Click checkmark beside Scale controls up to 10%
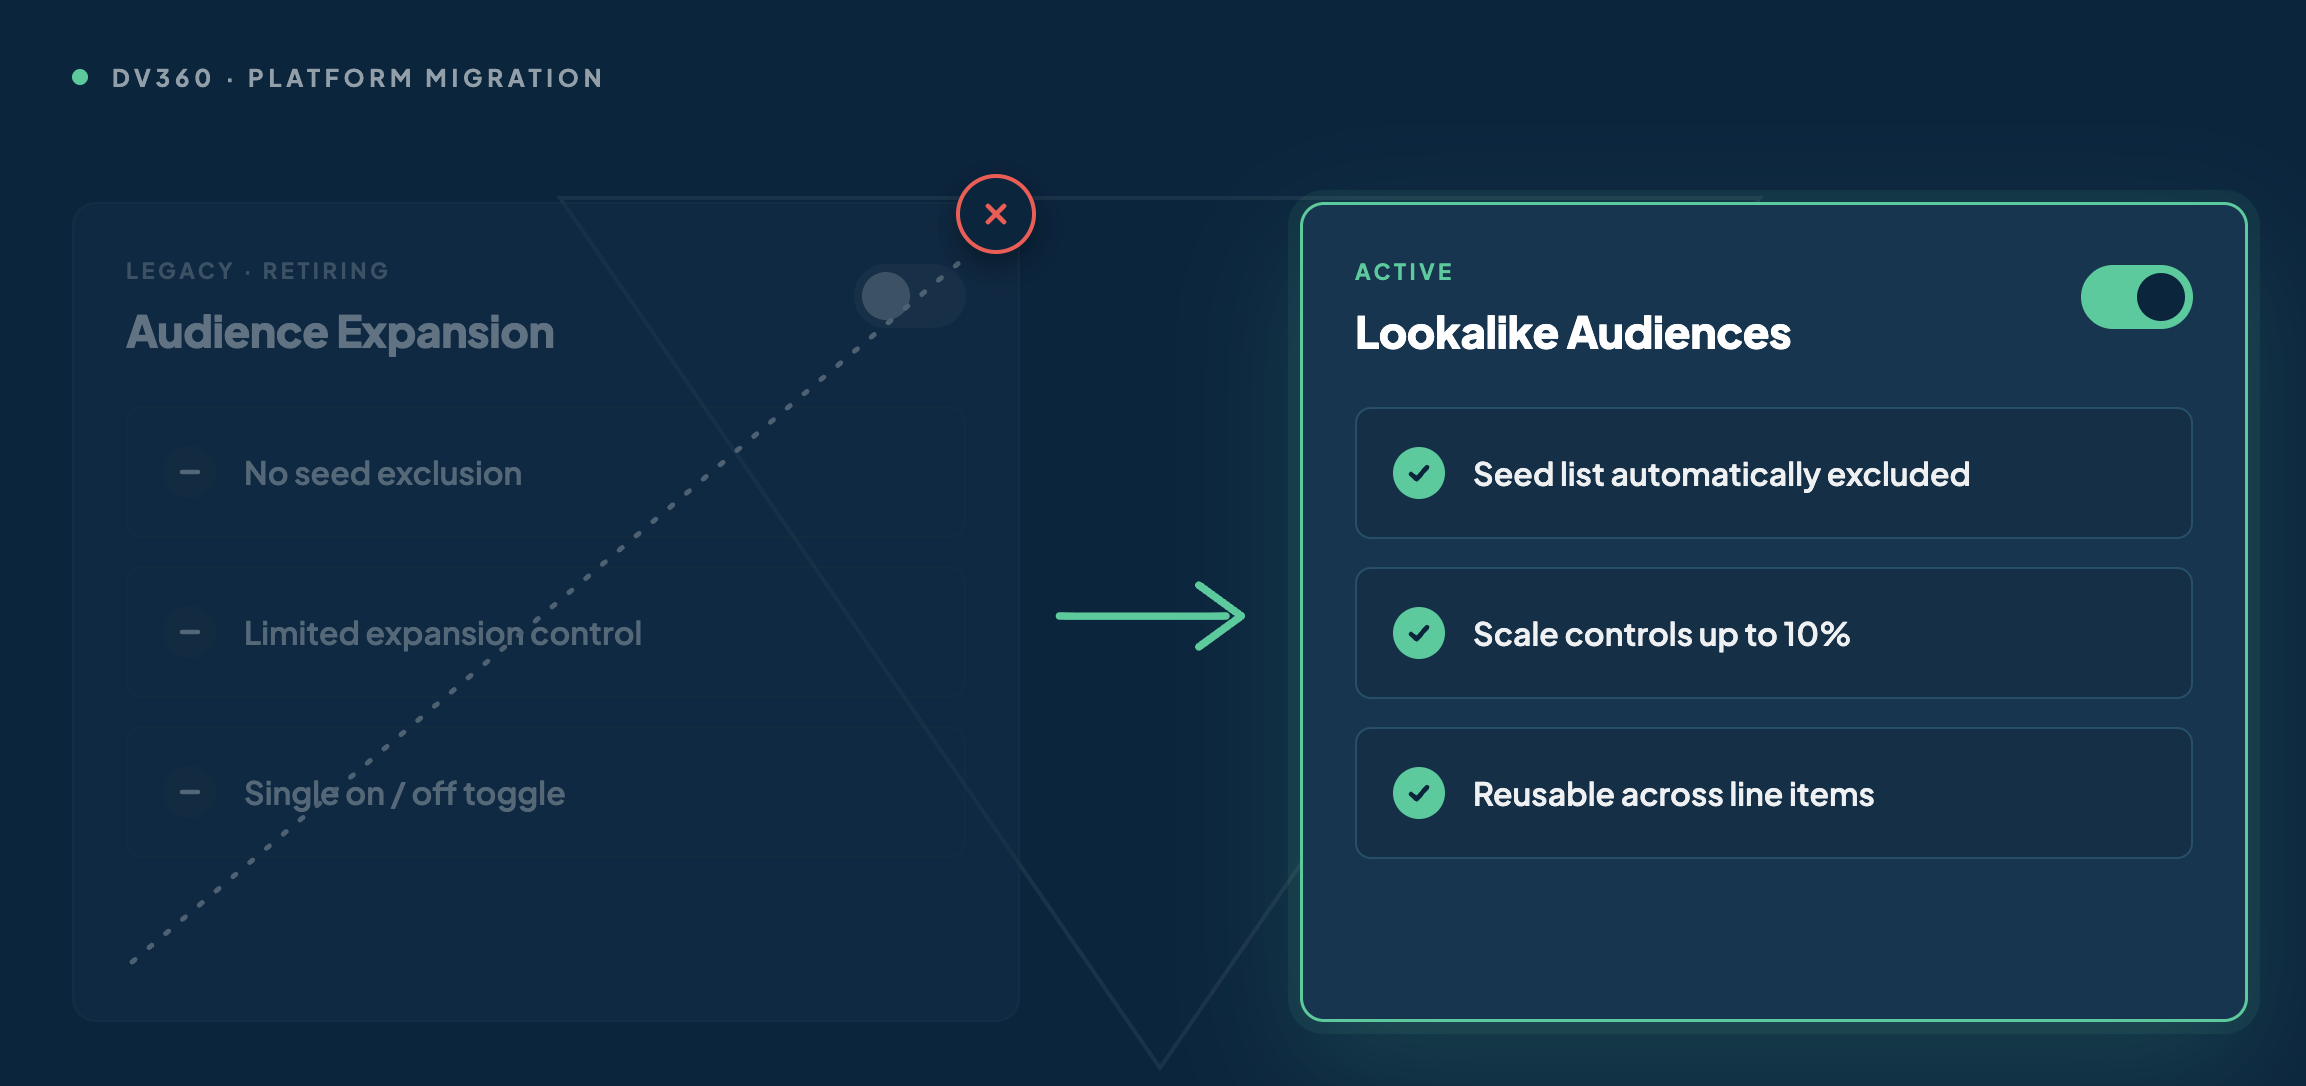This screenshot has width=2306, height=1086. coord(1418,633)
